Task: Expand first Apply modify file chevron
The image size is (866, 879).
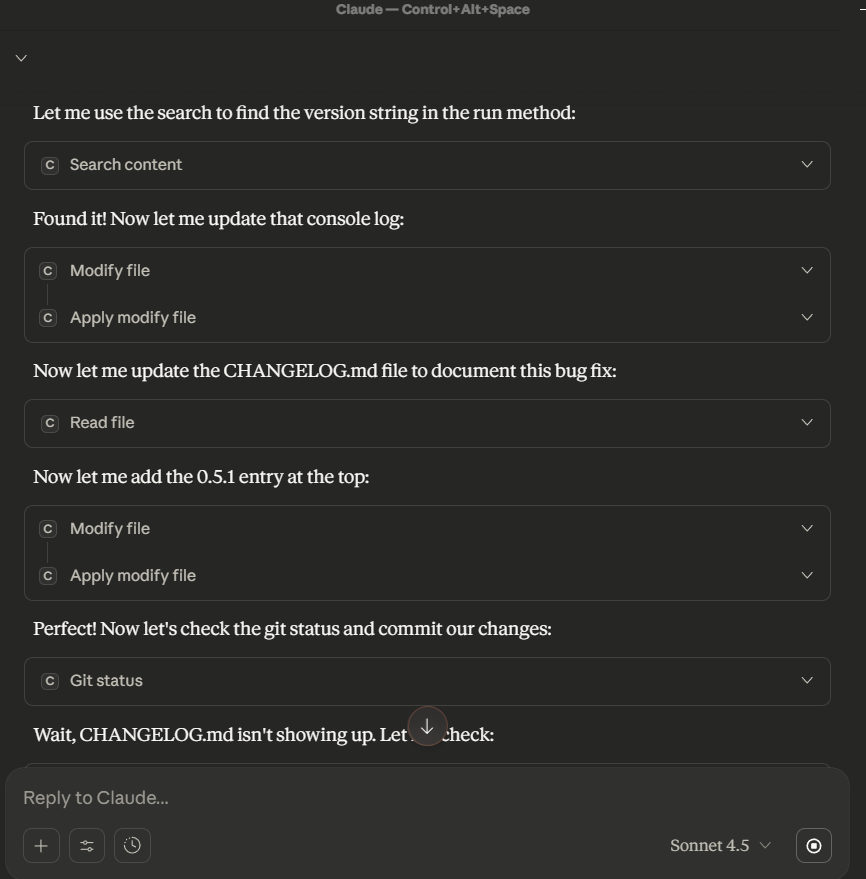Action: (806, 318)
